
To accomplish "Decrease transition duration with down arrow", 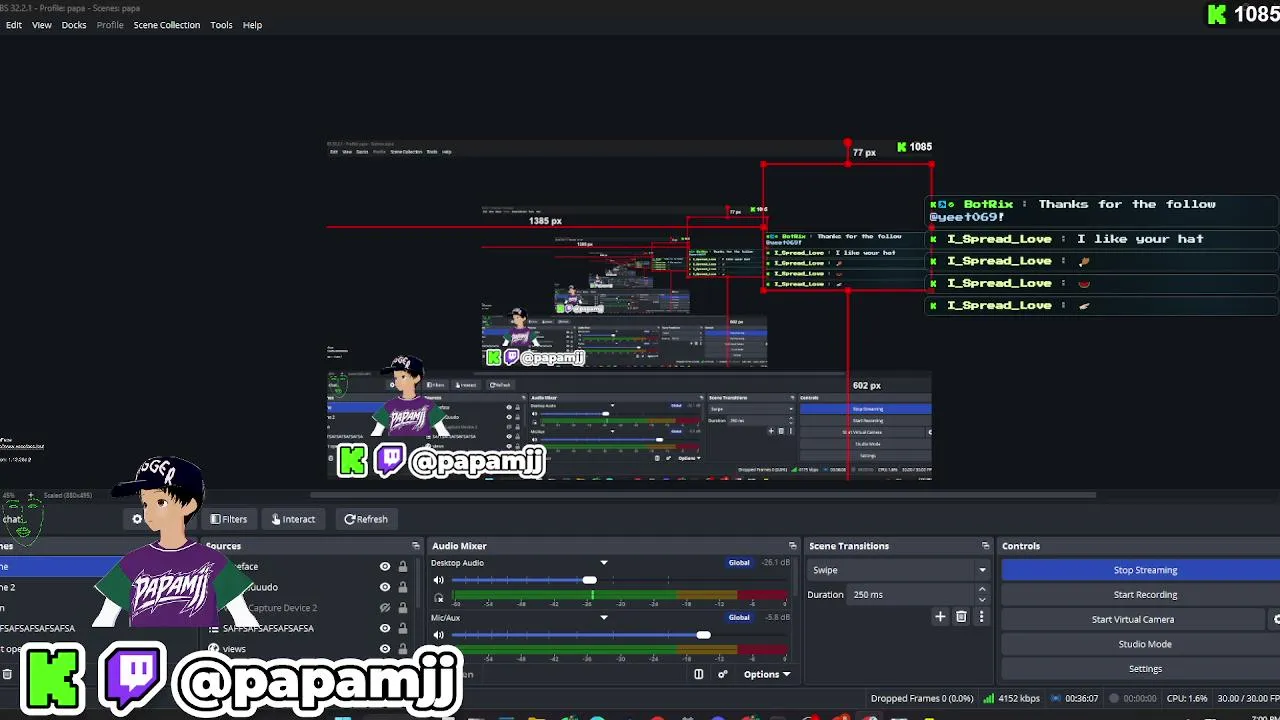I will (x=982, y=599).
